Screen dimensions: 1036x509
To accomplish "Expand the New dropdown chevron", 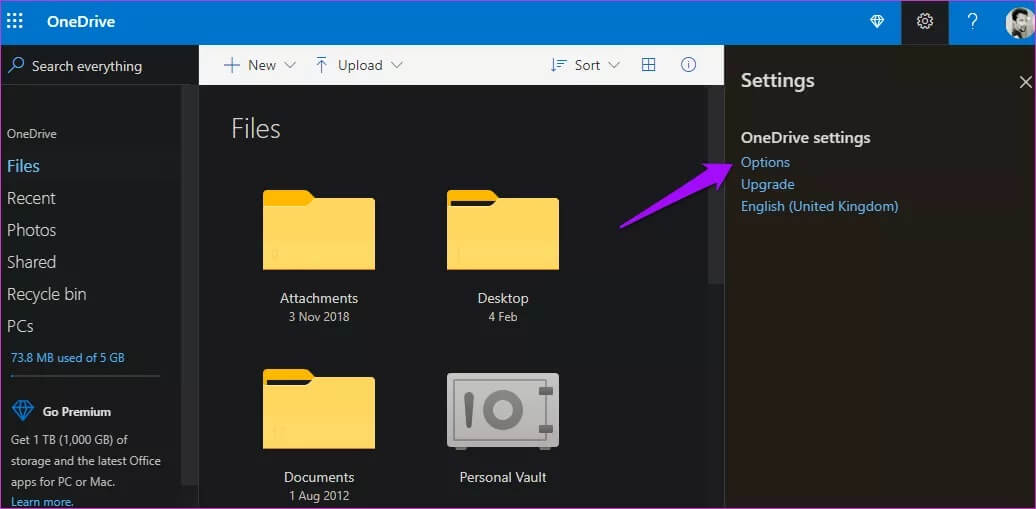I will (x=289, y=65).
